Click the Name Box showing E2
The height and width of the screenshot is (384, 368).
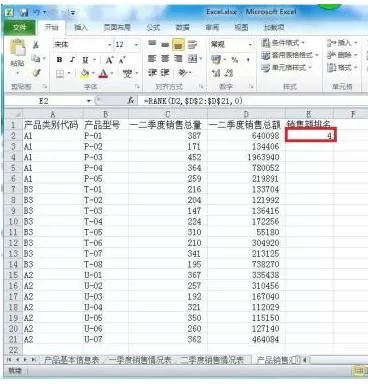(44, 101)
